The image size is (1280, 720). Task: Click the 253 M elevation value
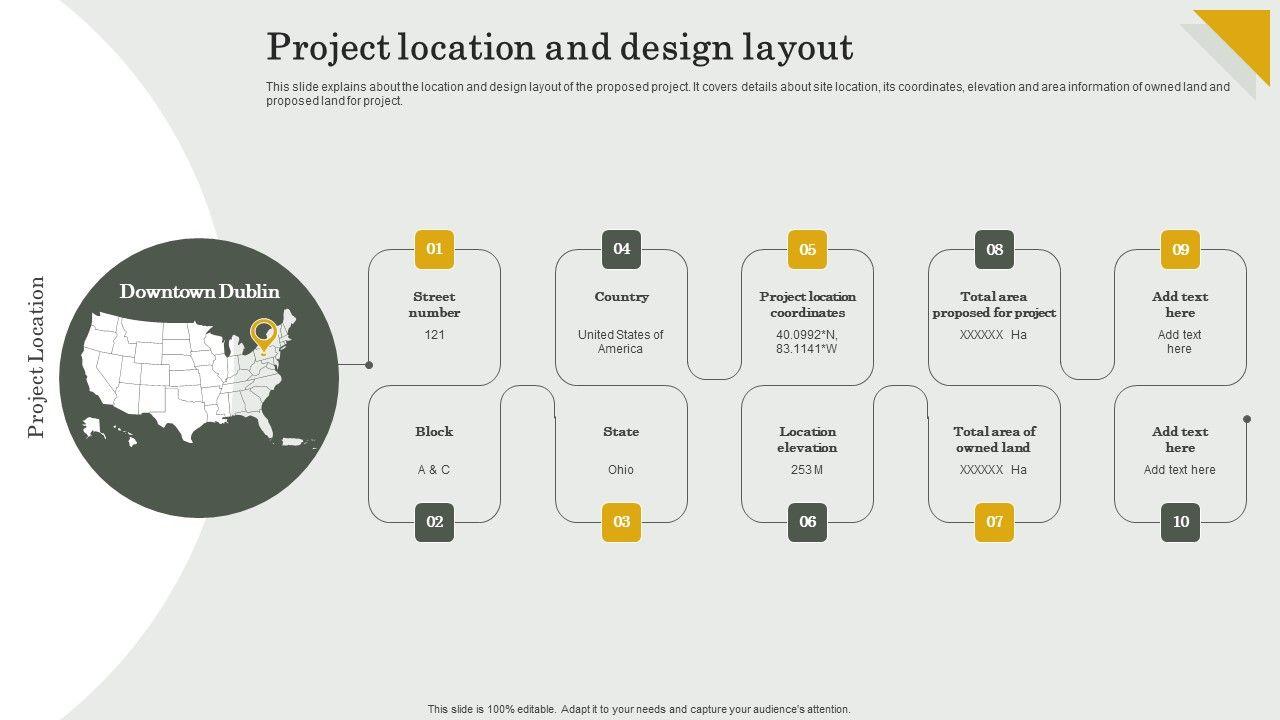pos(807,470)
